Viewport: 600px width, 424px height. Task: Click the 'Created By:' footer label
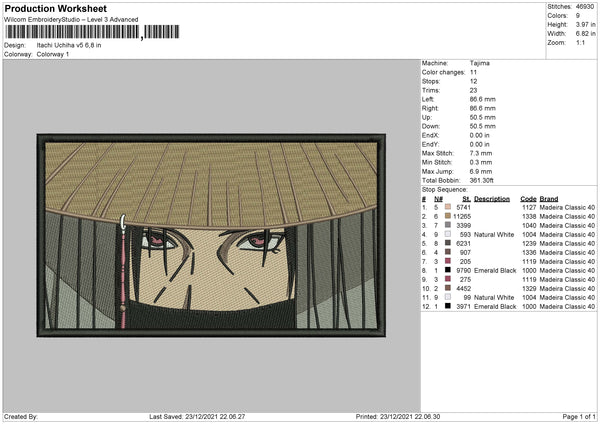click(x=21, y=416)
